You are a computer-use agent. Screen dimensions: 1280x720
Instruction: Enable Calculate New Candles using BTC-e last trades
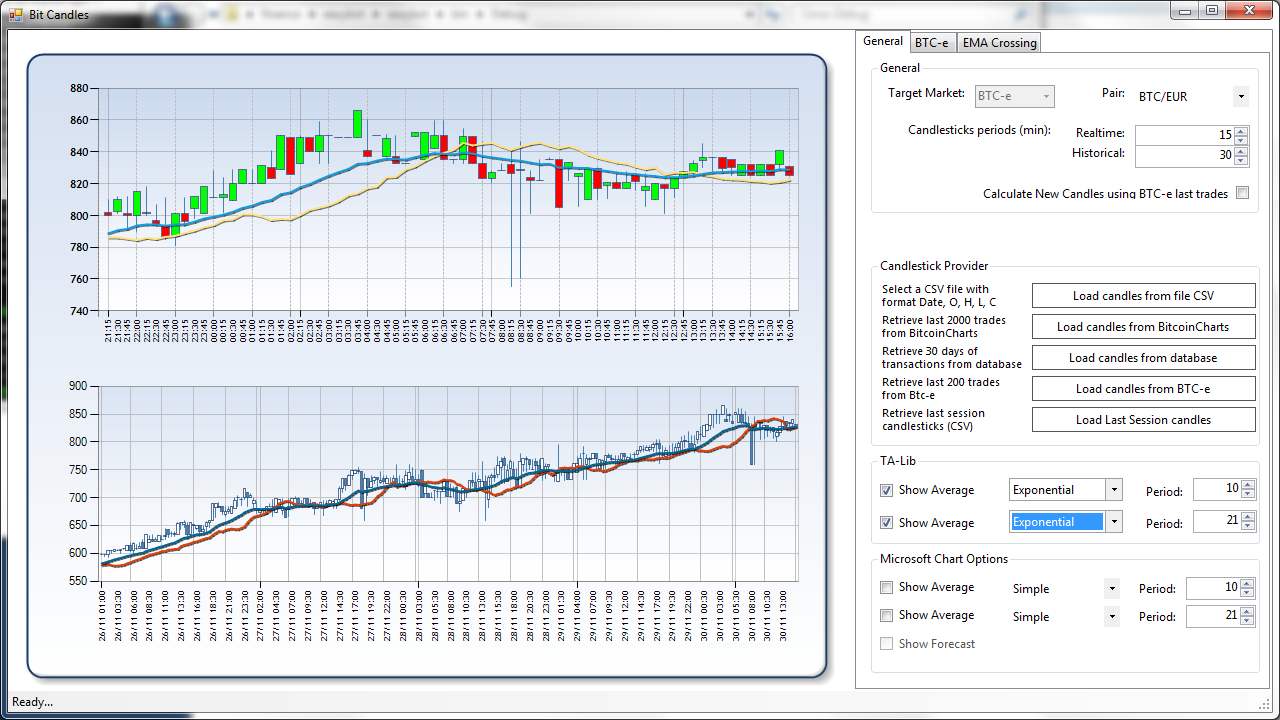tap(1242, 193)
